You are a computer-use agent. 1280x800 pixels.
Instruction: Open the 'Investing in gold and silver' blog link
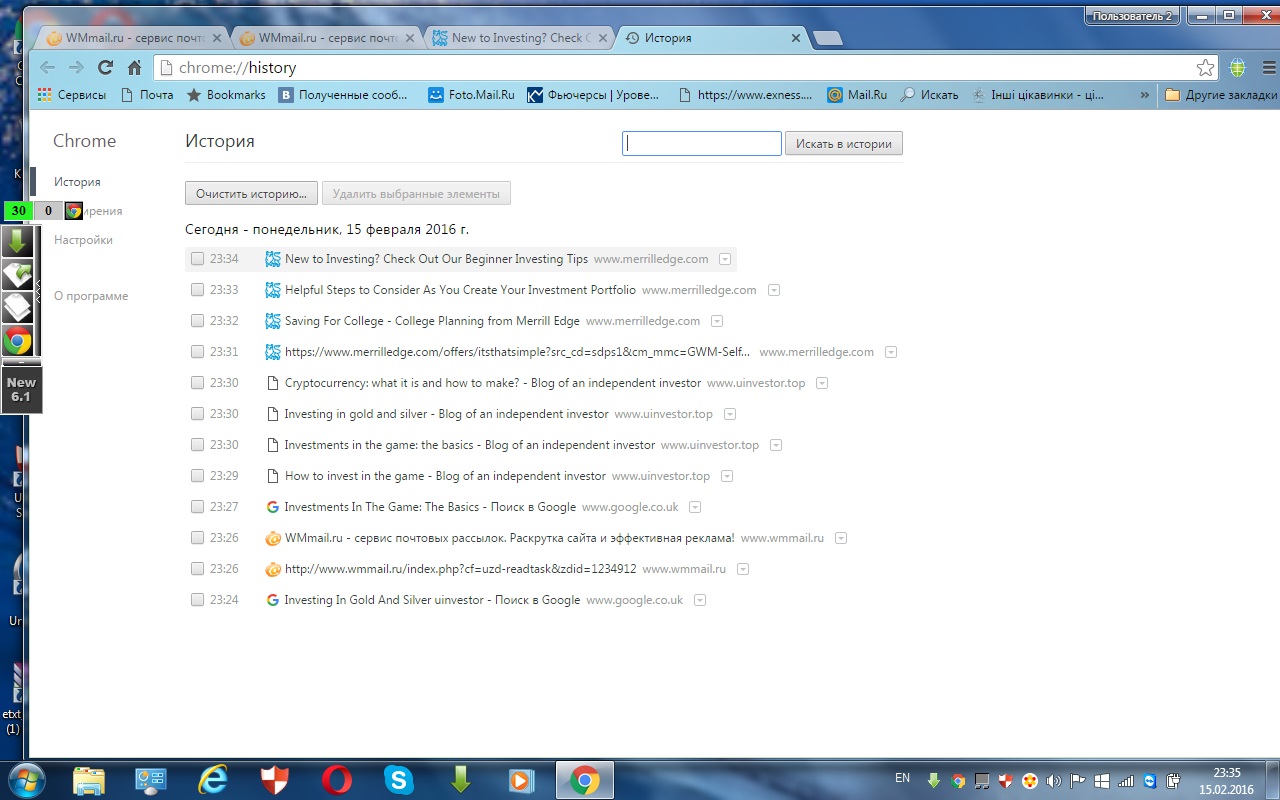[446, 414]
